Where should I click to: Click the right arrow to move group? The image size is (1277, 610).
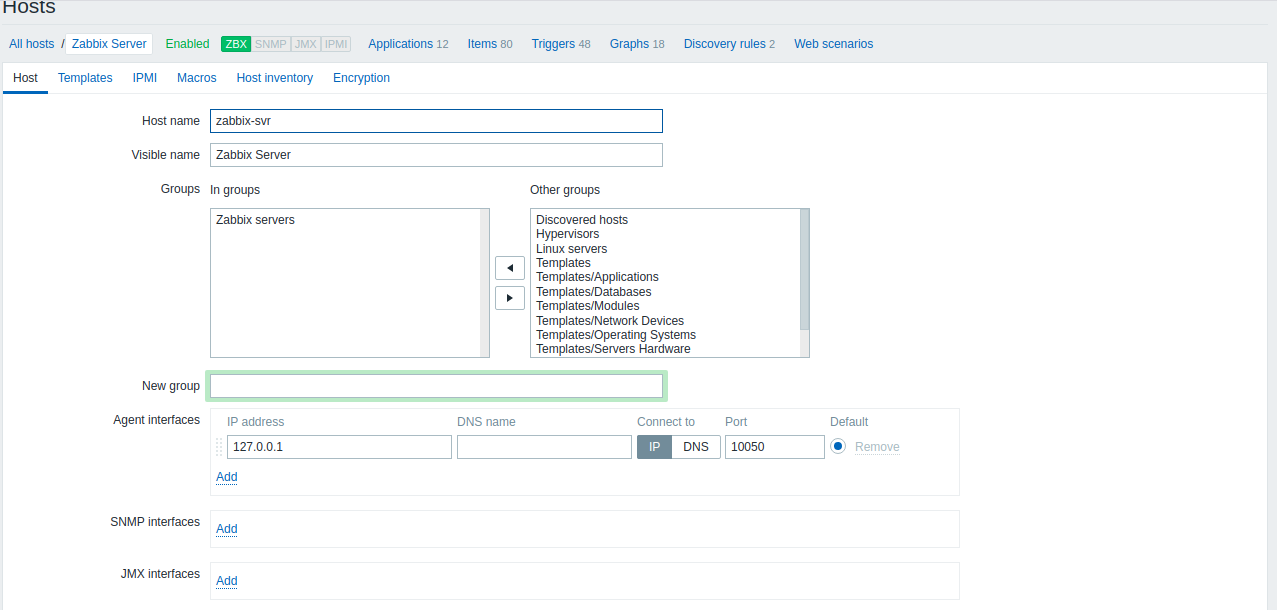510,297
